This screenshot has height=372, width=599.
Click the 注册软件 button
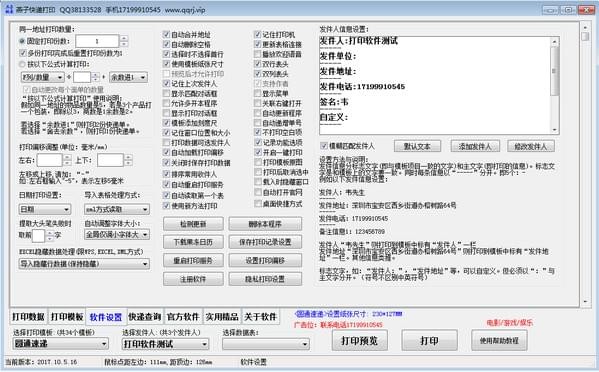tap(193, 279)
